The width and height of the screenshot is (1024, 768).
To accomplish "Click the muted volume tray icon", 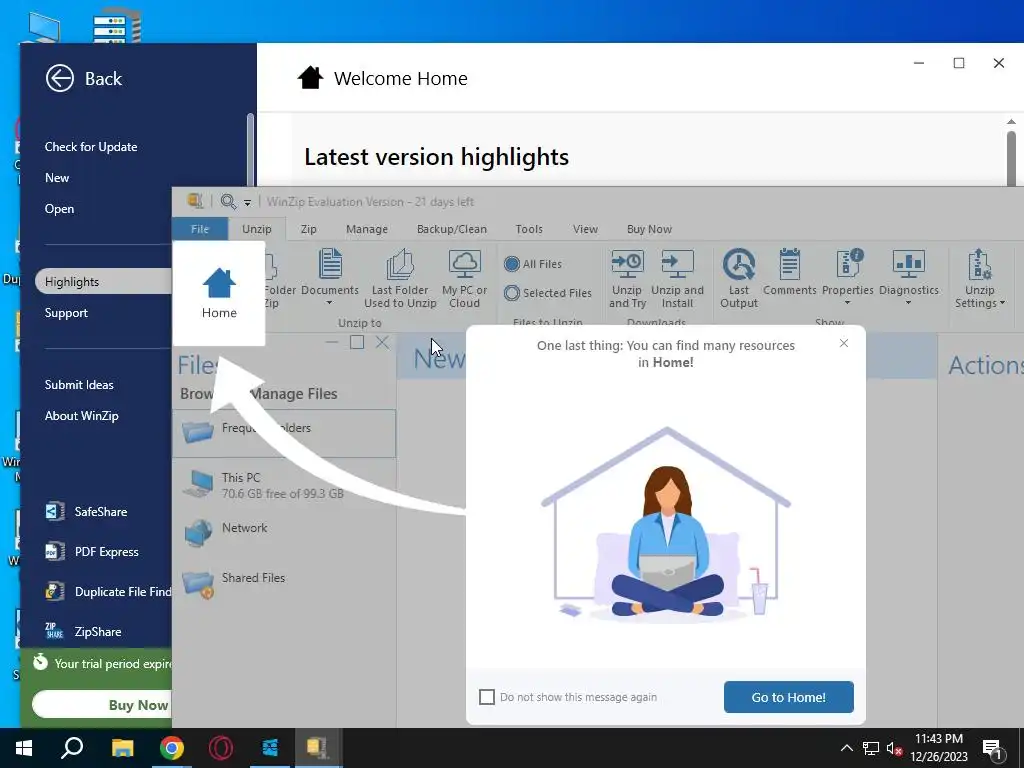I will (x=894, y=748).
